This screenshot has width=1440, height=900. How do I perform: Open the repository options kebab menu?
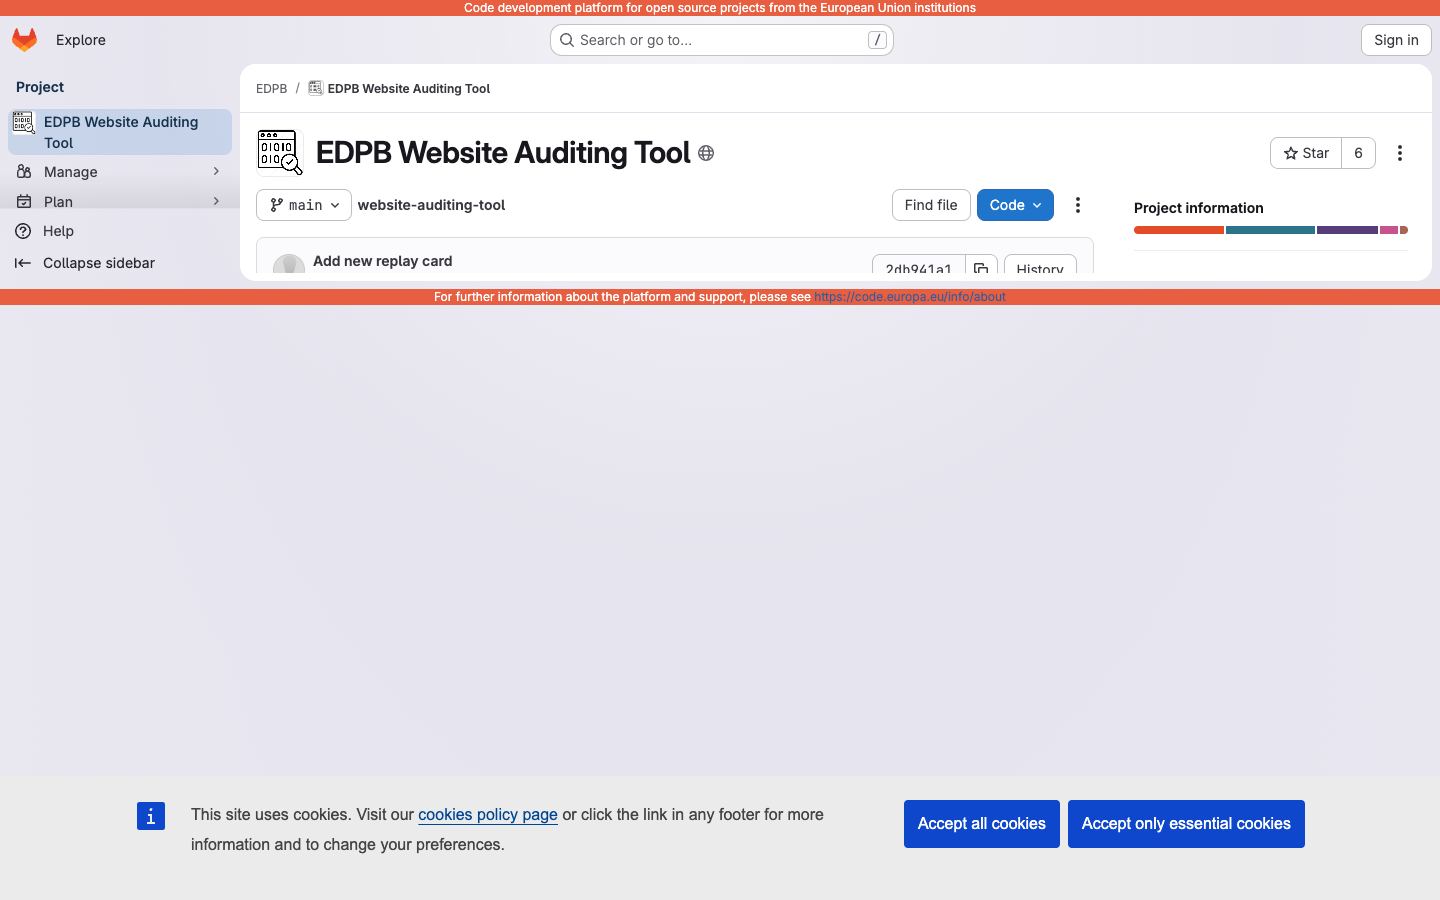[1078, 205]
